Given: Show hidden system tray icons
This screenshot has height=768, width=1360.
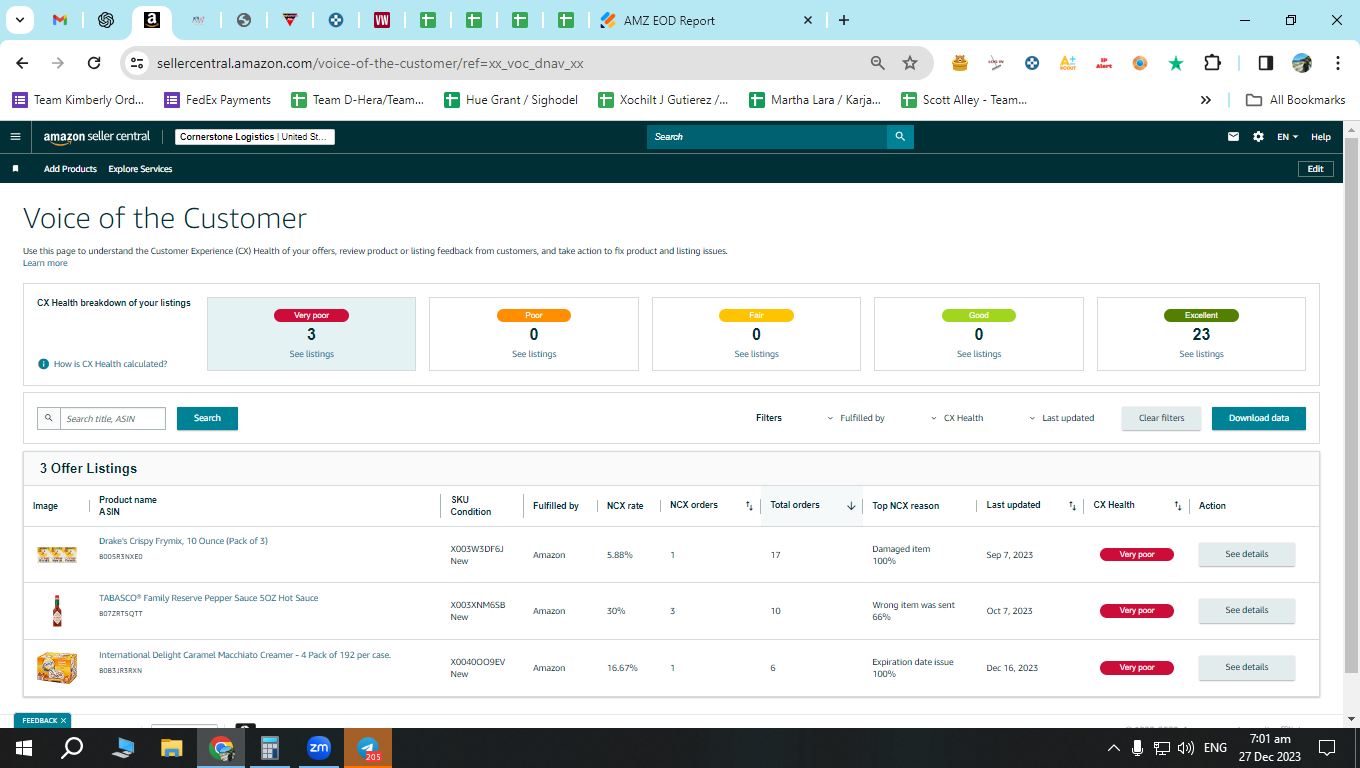Looking at the screenshot, I should [x=1113, y=748].
